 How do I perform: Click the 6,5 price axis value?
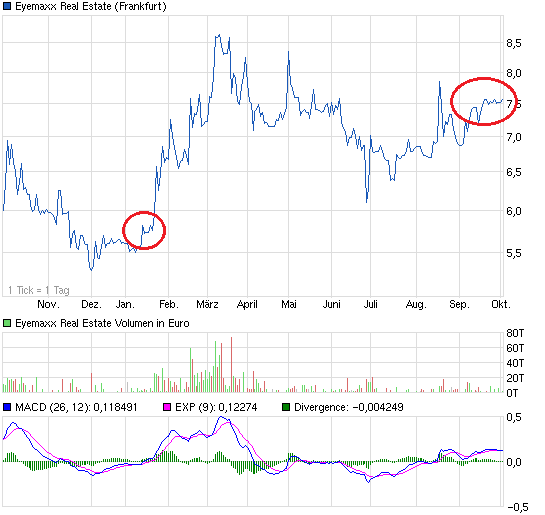coord(514,172)
